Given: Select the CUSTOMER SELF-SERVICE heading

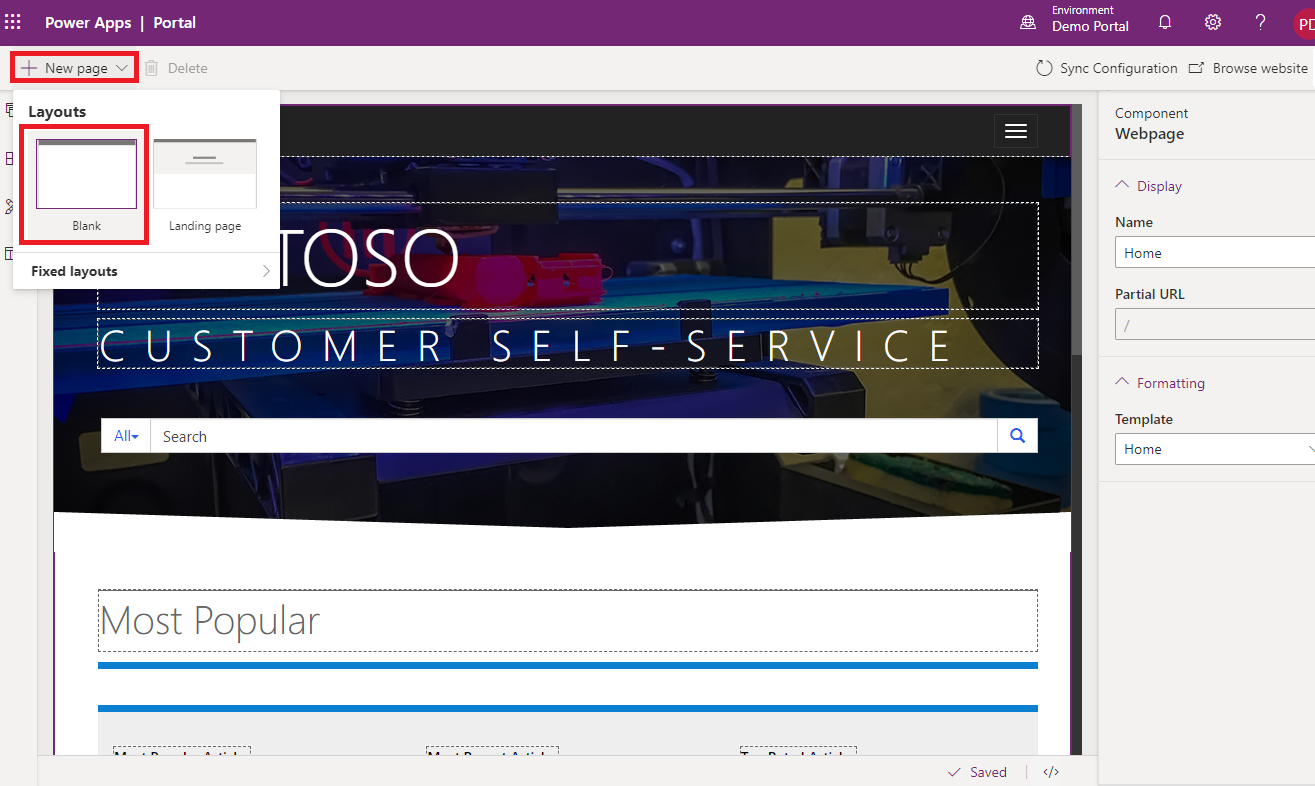Looking at the screenshot, I should click(x=568, y=344).
